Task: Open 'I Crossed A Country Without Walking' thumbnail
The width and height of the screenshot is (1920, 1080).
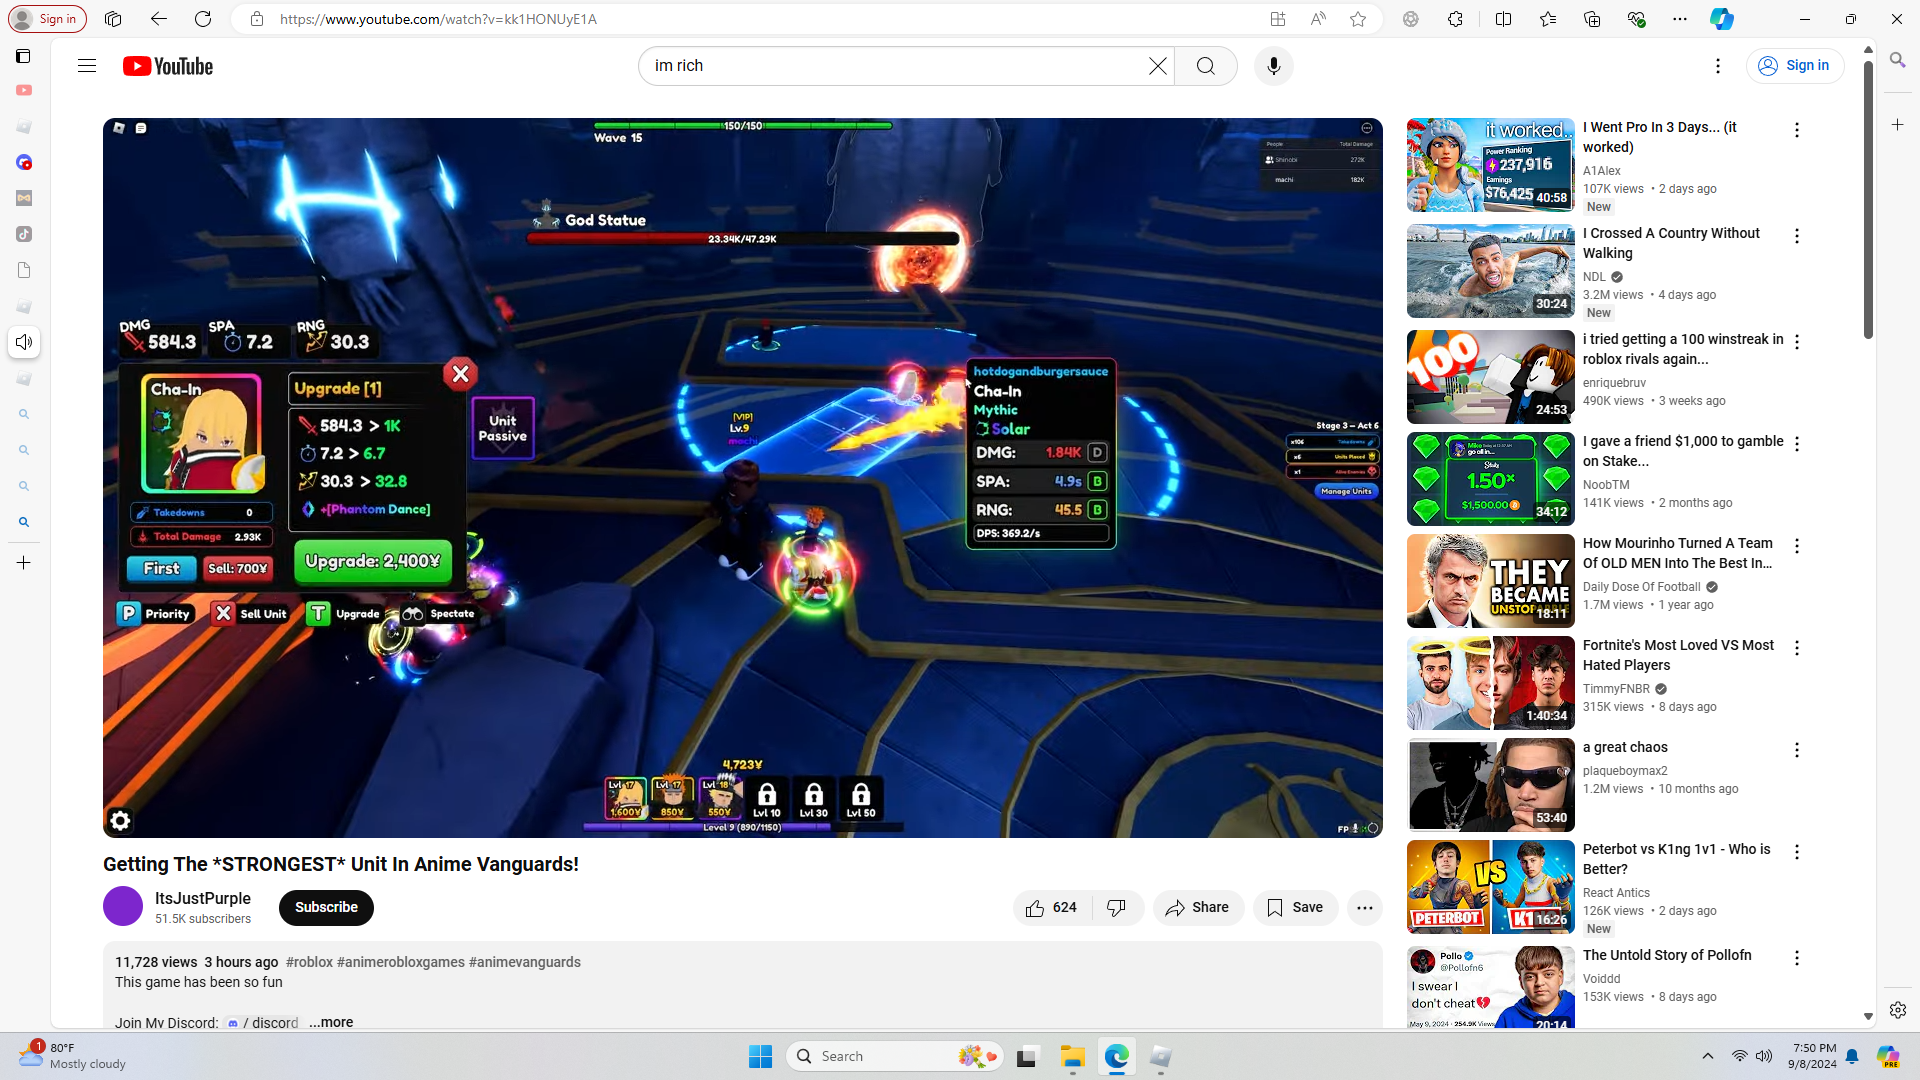Action: click(1490, 271)
